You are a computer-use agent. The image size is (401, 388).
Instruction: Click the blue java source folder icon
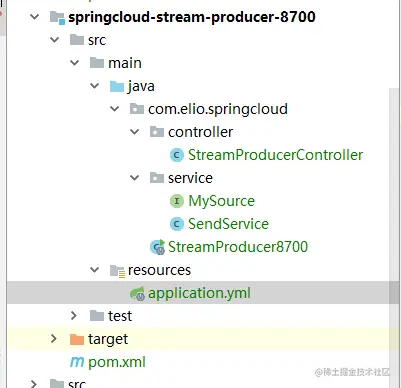117,86
